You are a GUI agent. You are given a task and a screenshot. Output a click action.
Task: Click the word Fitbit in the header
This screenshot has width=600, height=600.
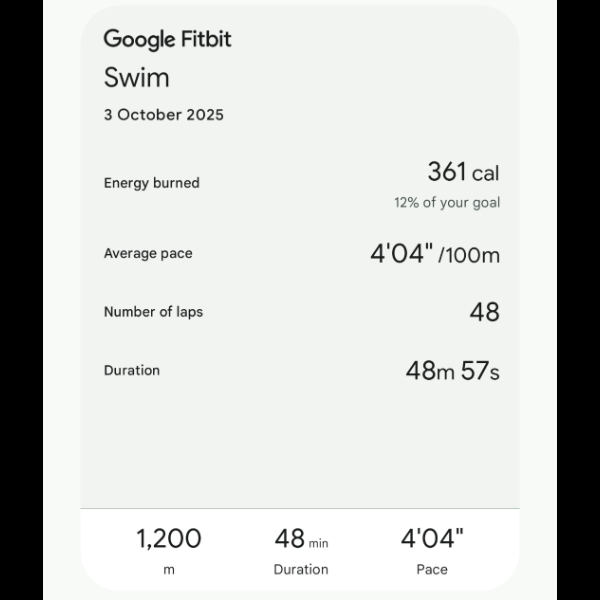(x=207, y=40)
